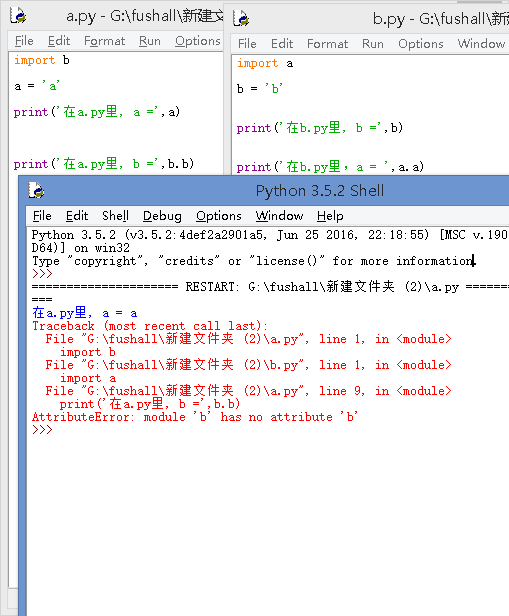509x616 pixels.
Task: Click the RESTART a.py line in shell
Action: [x=270, y=287]
